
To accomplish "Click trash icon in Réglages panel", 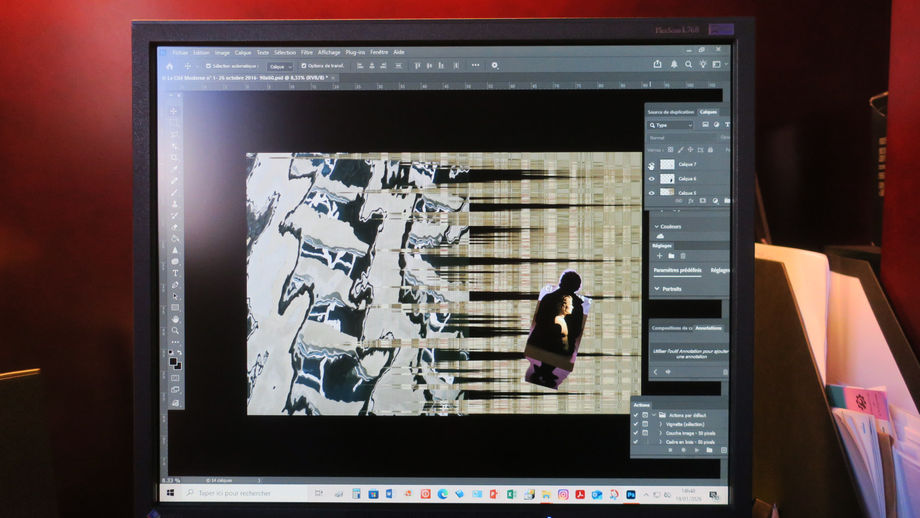I will (x=683, y=256).
